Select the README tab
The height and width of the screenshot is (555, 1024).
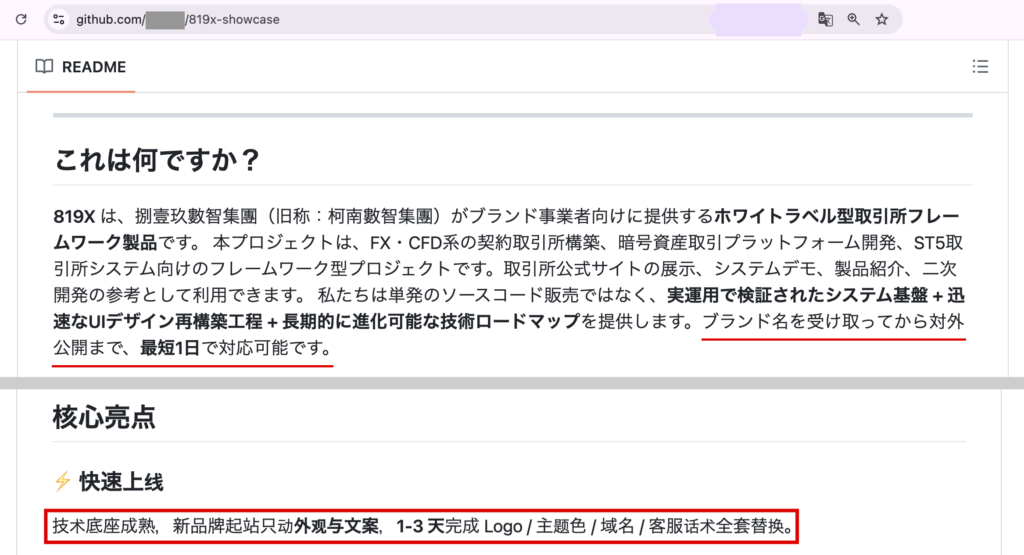[81, 67]
